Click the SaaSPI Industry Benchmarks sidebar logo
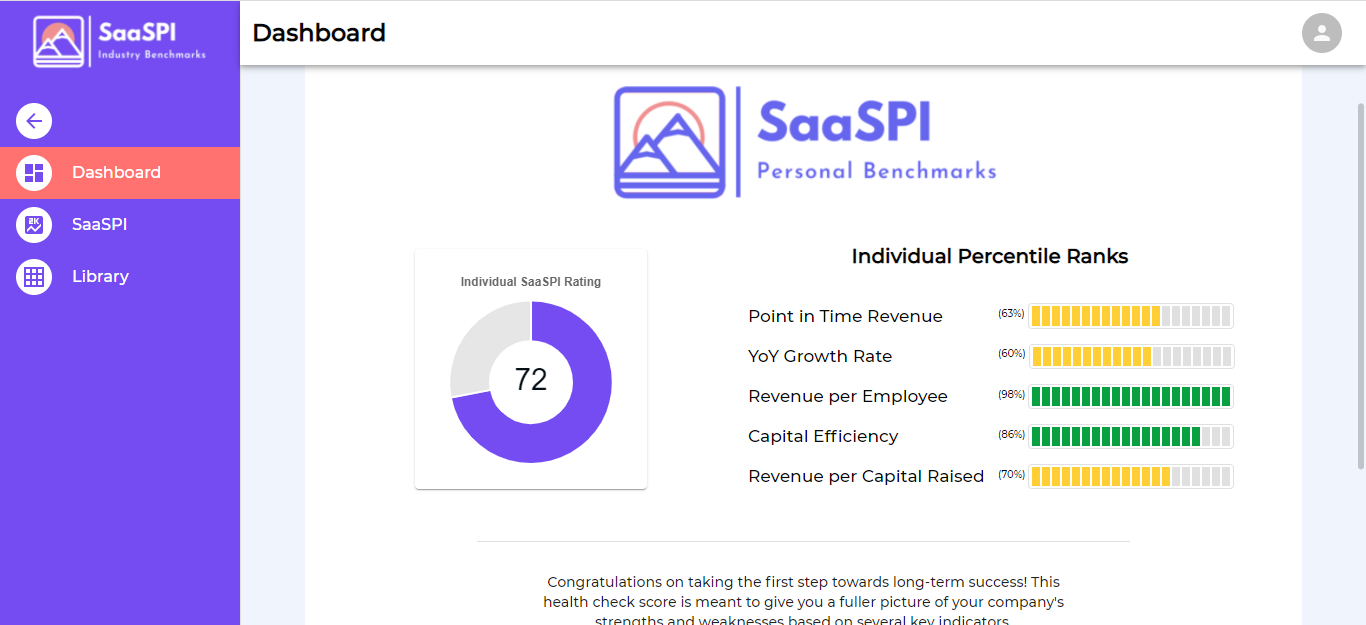This screenshot has height=625, width=1366. [120, 41]
